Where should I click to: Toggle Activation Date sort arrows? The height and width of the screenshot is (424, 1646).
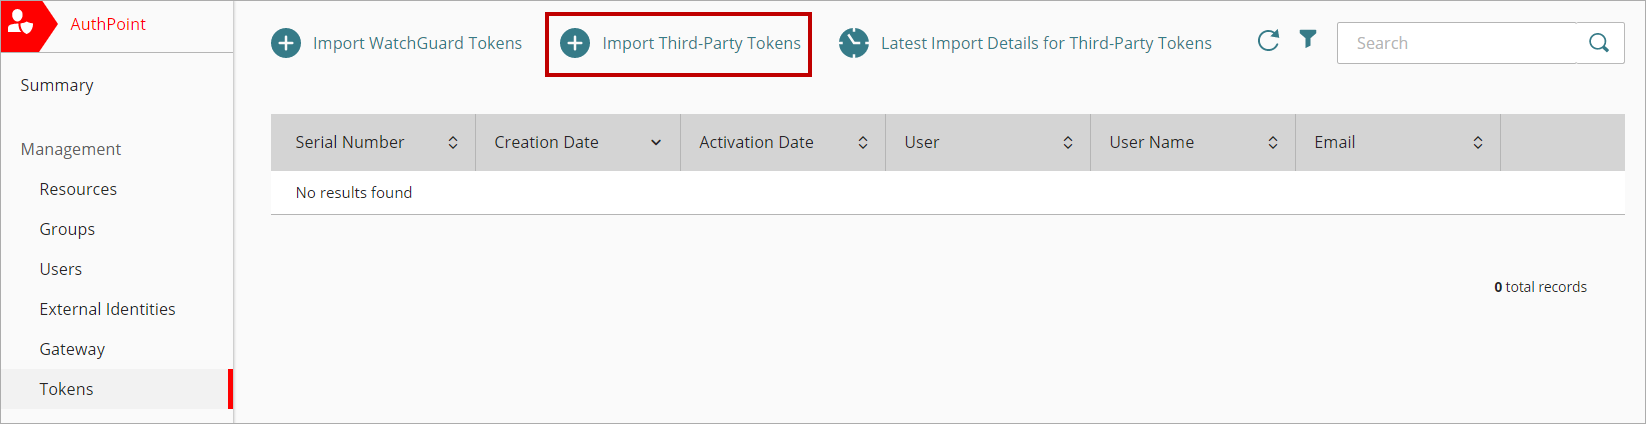tap(863, 143)
